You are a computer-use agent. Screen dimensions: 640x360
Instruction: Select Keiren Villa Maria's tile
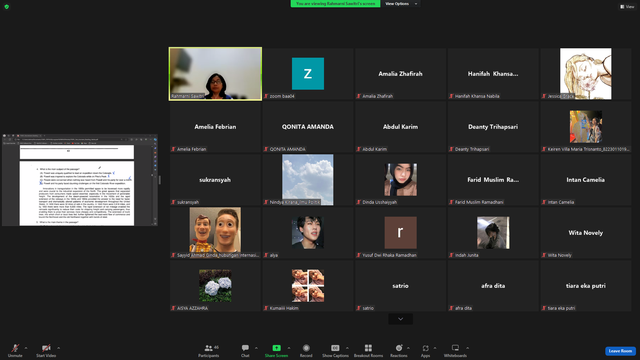[x=586, y=127]
